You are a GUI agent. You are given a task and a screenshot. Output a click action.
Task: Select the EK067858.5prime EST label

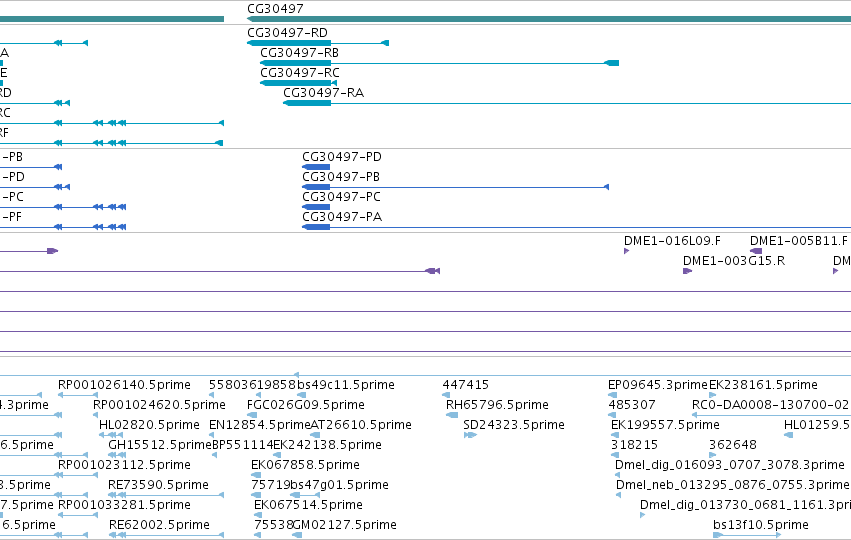coord(305,465)
